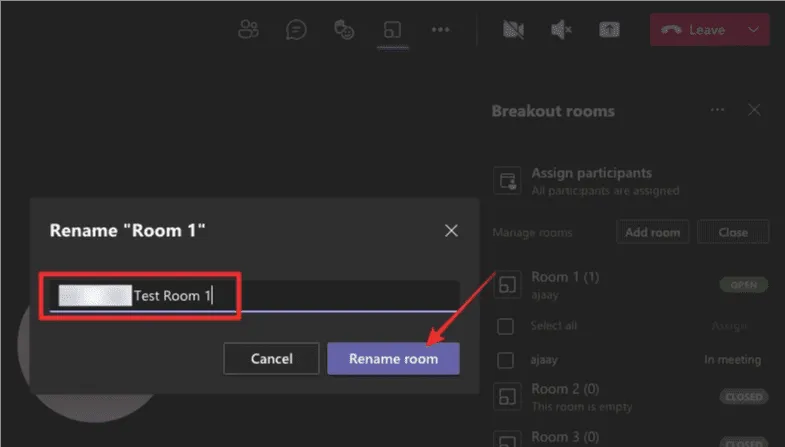Click the Room 2 breakout icon
Screen dimensions: 785x447
[x=507, y=396]
